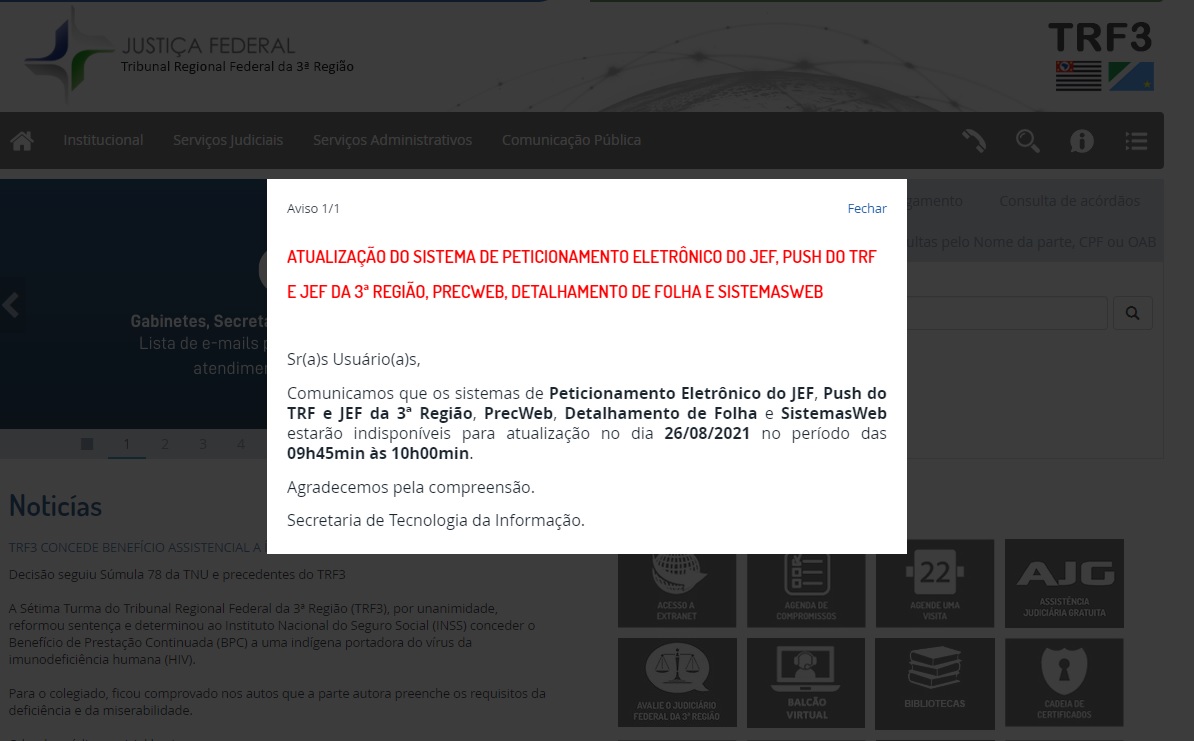This screenshot has height=741, width=1194.
Task: Open the Agenda de Compromissos tile
Action: (806, 584)
